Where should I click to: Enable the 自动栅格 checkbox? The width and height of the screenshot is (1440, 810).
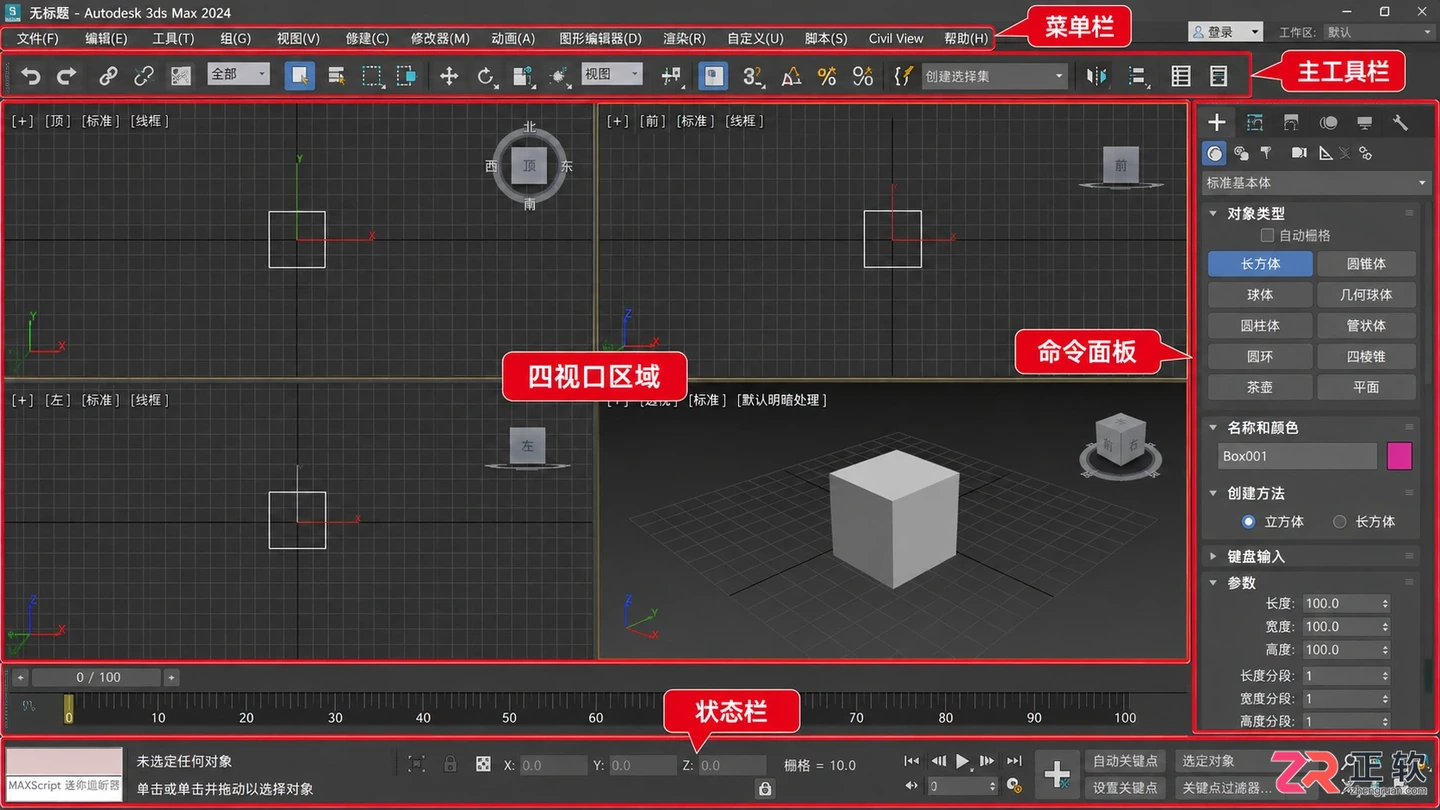point(1267,236)
